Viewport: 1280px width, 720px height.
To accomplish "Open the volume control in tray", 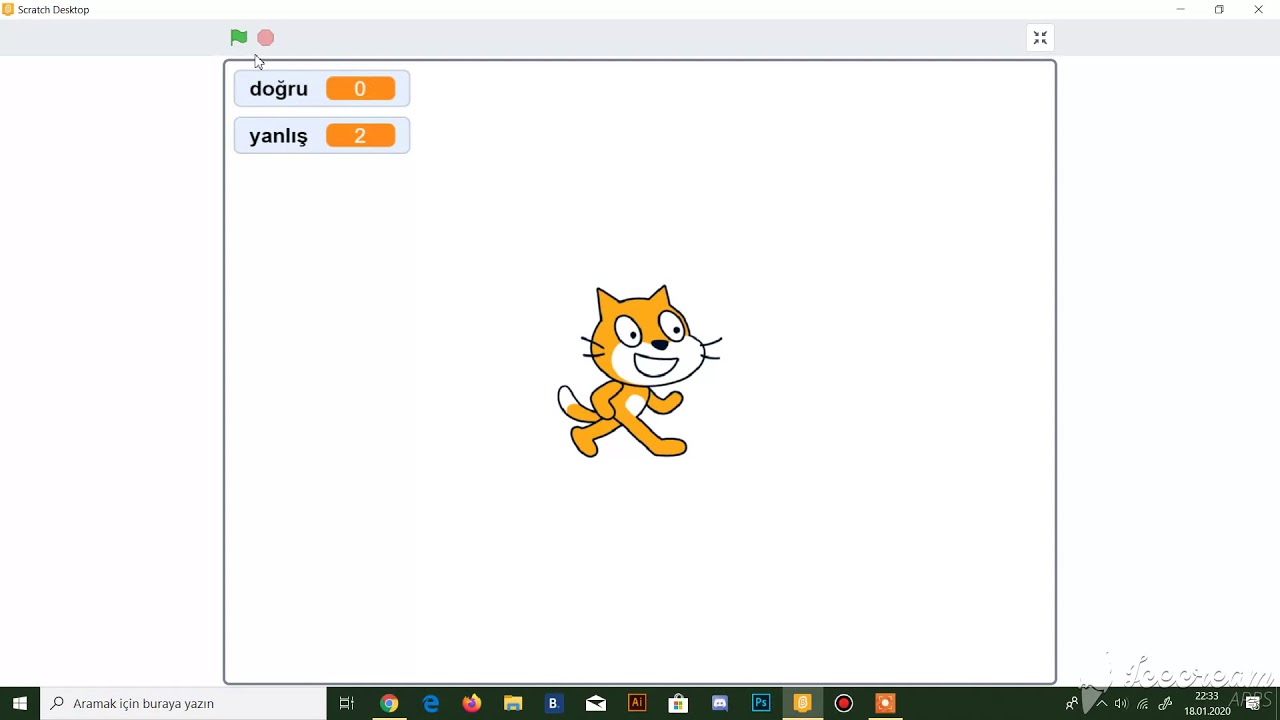I will click(1121, 704).
